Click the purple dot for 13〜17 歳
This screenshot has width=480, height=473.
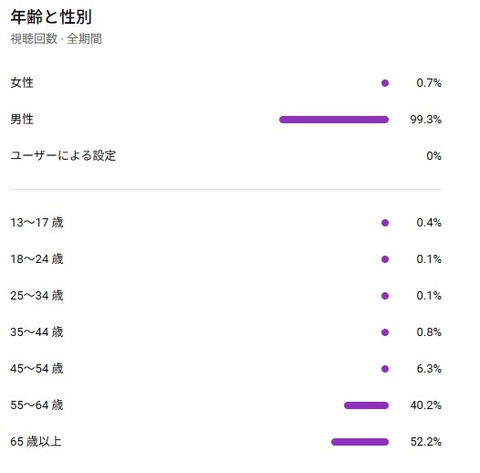click(385, 223)
